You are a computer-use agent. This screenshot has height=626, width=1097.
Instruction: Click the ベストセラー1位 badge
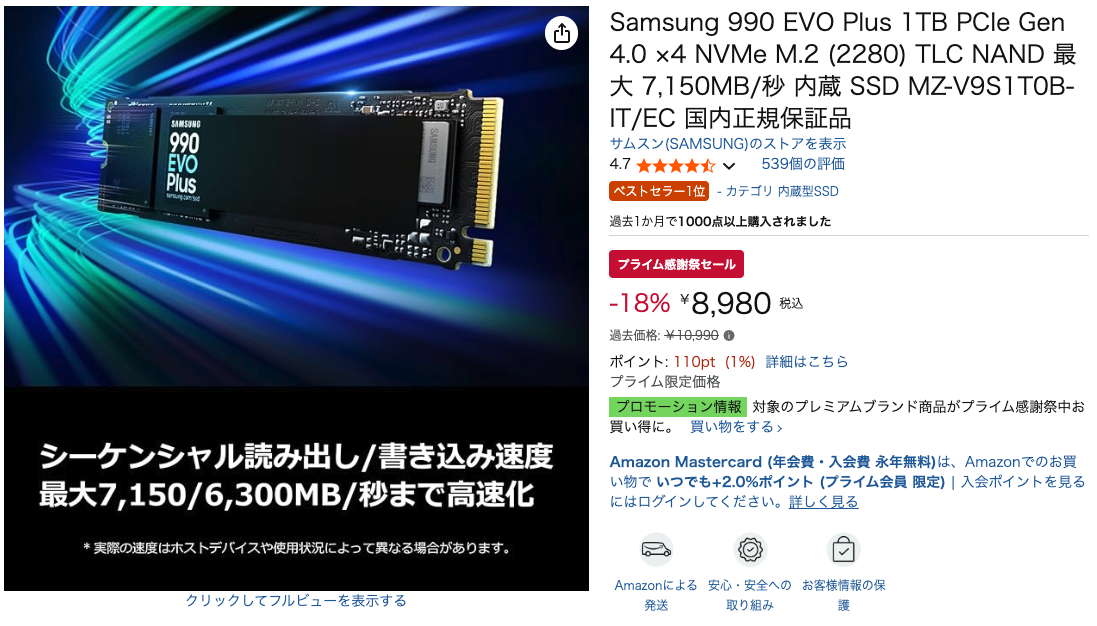[659, 191]
